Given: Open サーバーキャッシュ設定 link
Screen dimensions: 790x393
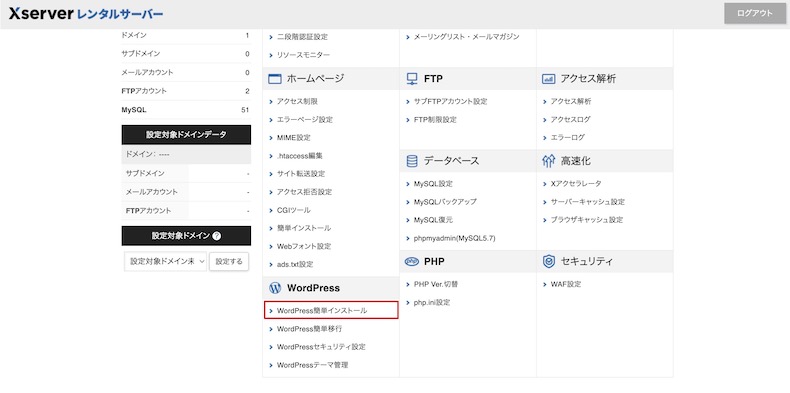Looking at the screenshot, I should (x=587, y=202).
